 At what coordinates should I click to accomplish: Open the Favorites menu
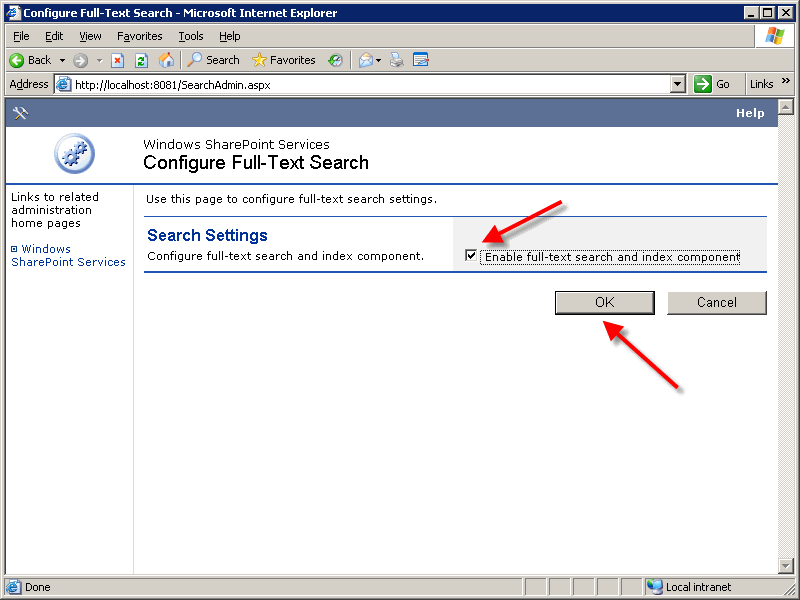tap(140, 36)
